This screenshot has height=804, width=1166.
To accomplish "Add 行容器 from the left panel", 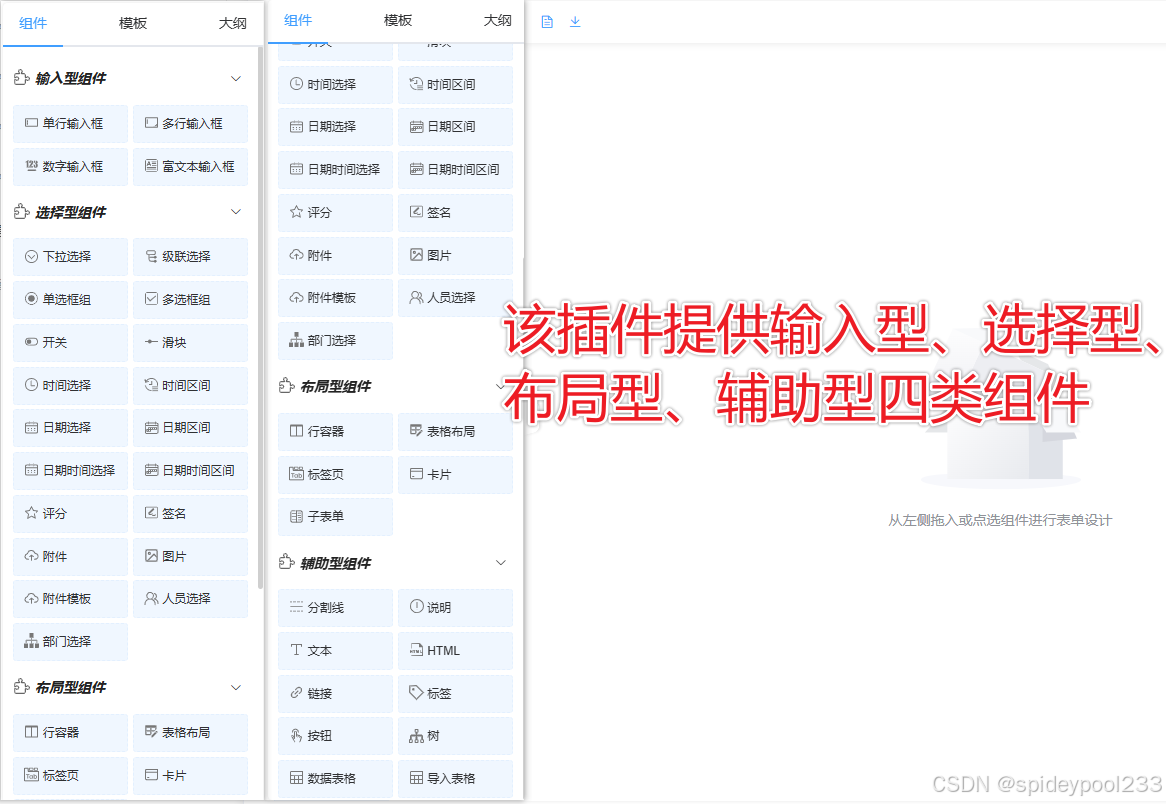I will coord(71,733).
